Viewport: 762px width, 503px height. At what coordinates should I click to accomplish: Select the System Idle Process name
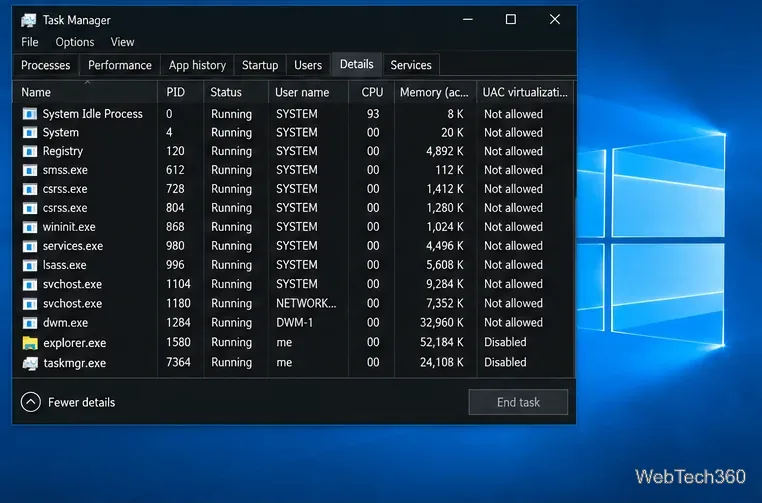click(x=92, y=114)
